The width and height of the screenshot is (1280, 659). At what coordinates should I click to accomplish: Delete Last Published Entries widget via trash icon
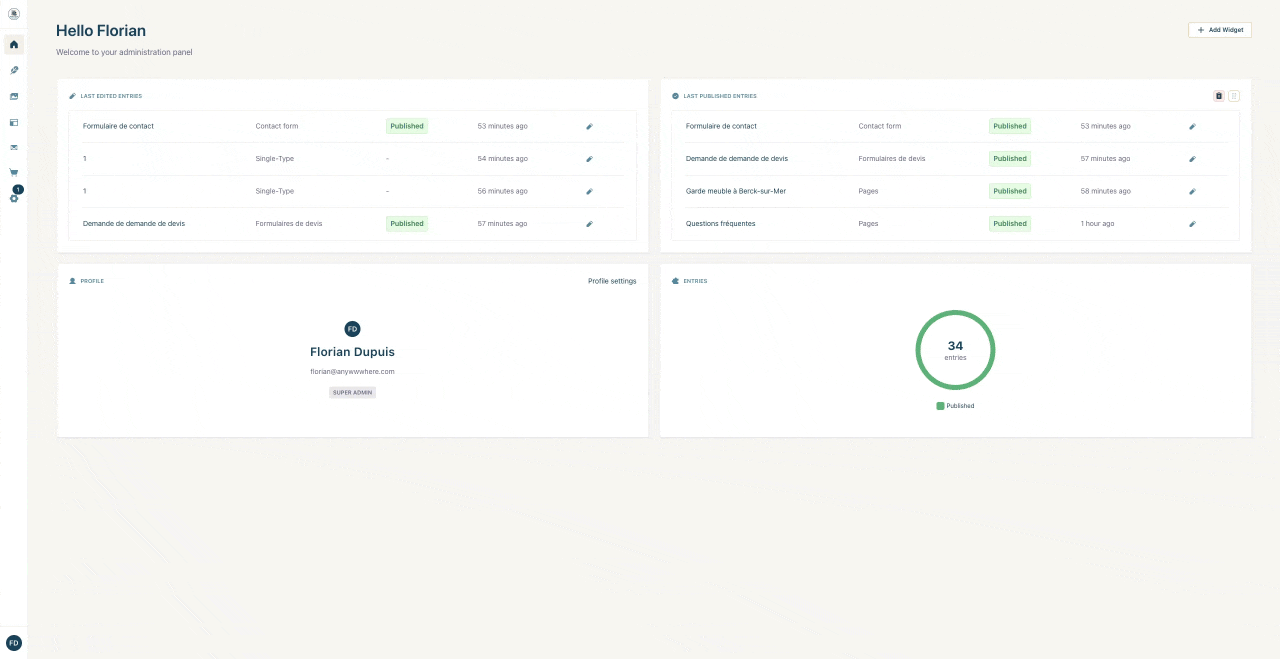(x=1218, y=96)
